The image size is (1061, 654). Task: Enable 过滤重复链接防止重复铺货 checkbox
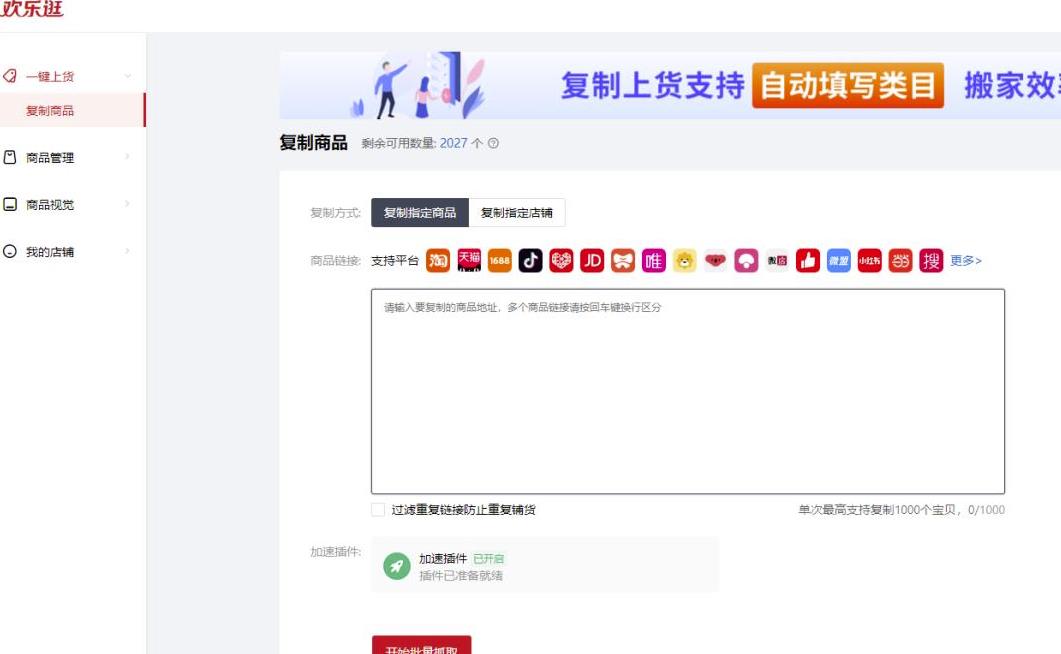[377, 510]
